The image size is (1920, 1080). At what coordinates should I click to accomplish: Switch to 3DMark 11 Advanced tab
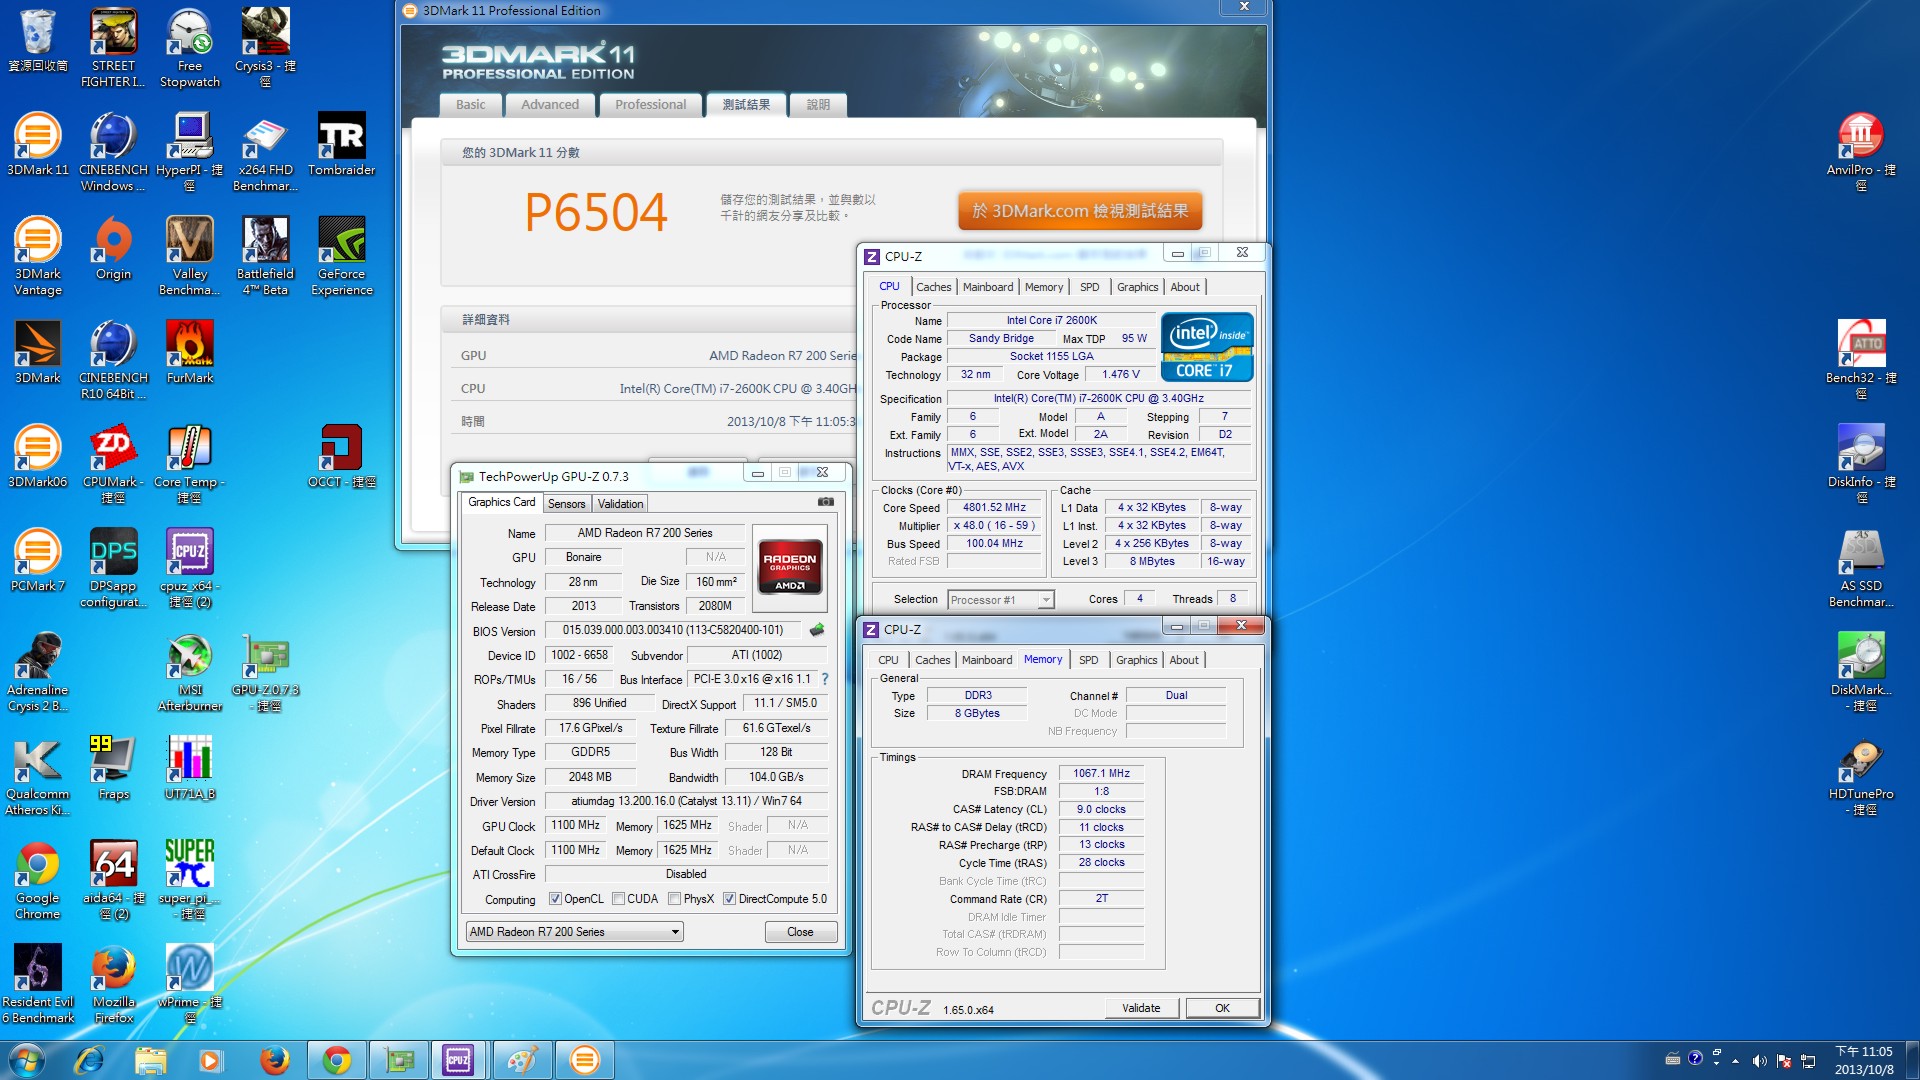(549, 105)
